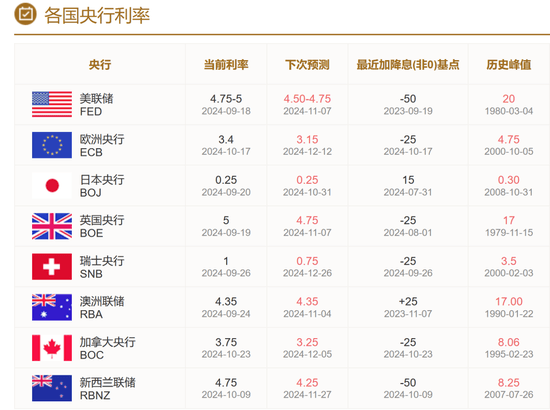Click ECB current rate 3.4
This screenshot has width=550, height=410.
click(226, 140)
